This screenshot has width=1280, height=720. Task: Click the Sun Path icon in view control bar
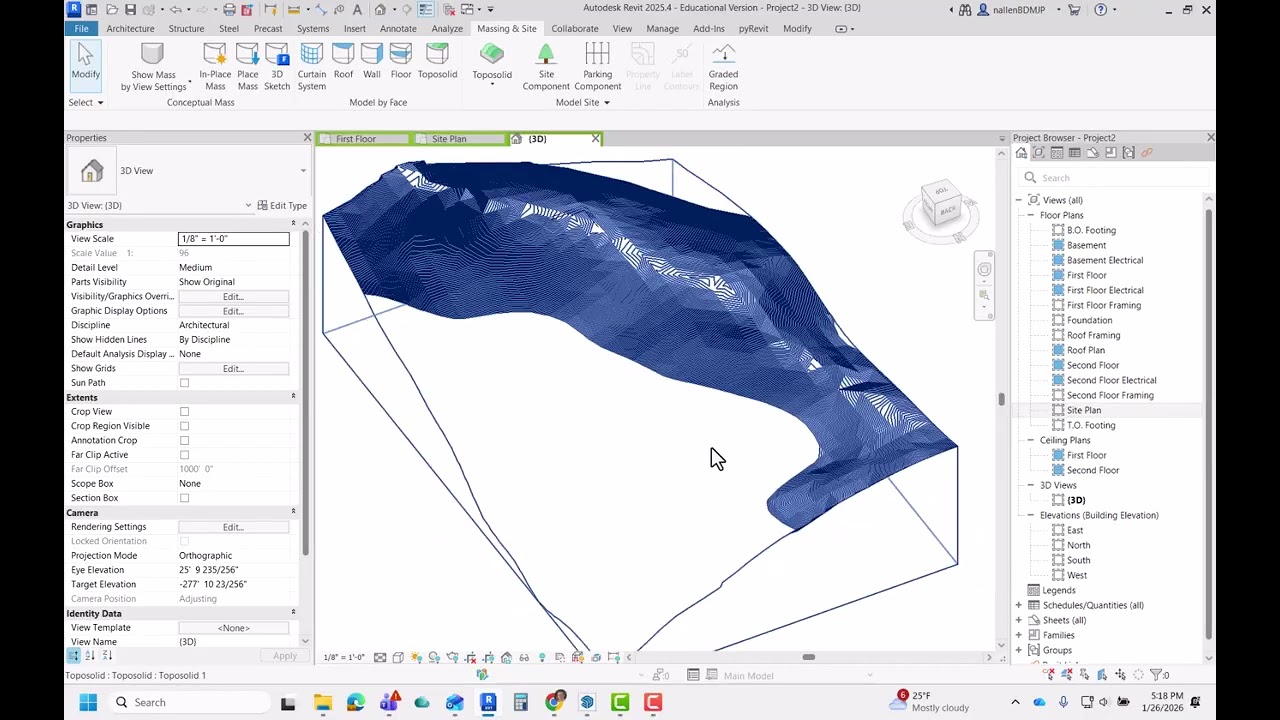point(416,657)
